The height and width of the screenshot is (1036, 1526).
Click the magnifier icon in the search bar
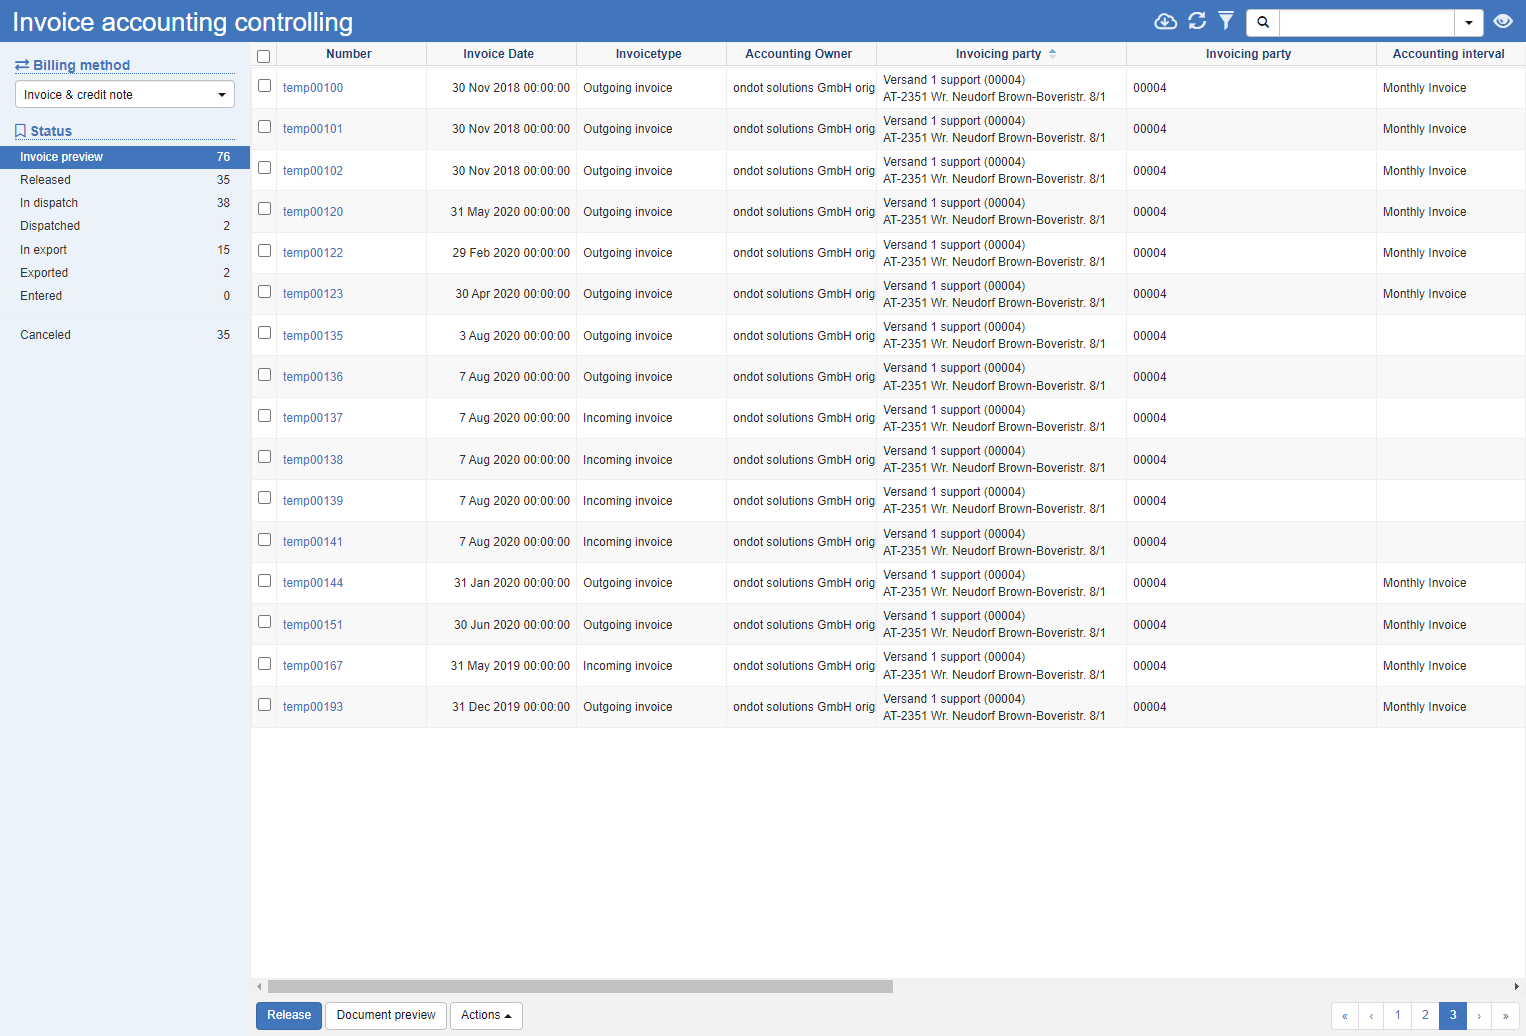(1262, 21)
